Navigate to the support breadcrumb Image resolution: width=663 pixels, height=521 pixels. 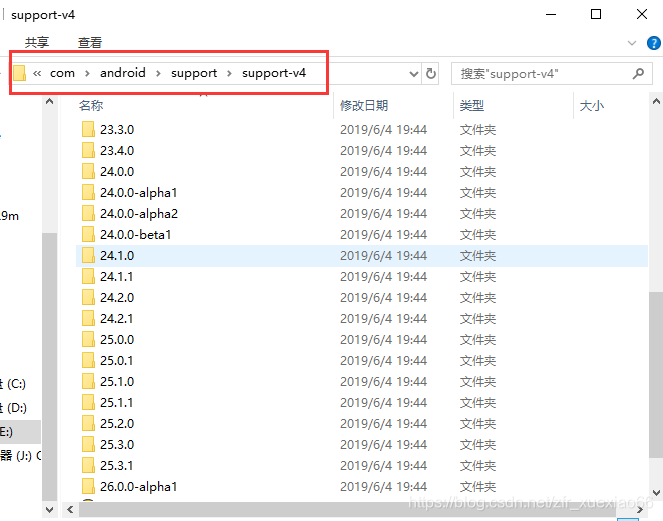194,74
